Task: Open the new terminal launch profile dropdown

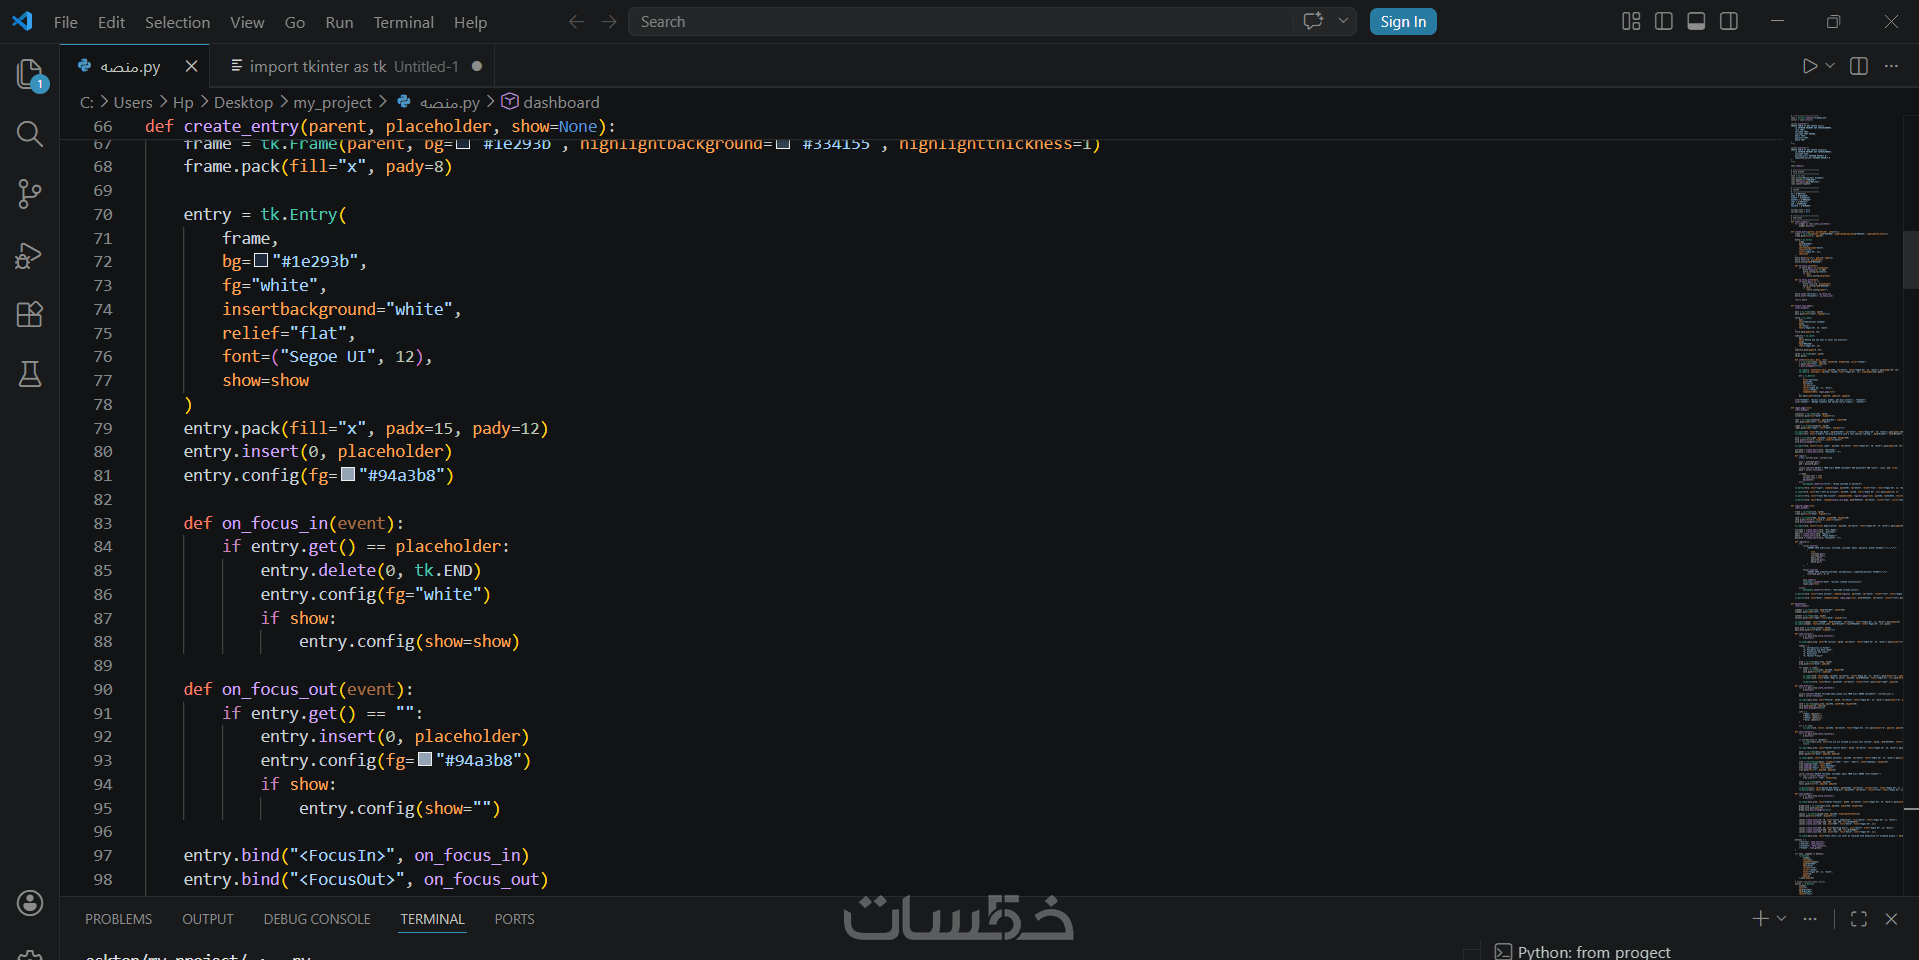Action: [1781, 919]
